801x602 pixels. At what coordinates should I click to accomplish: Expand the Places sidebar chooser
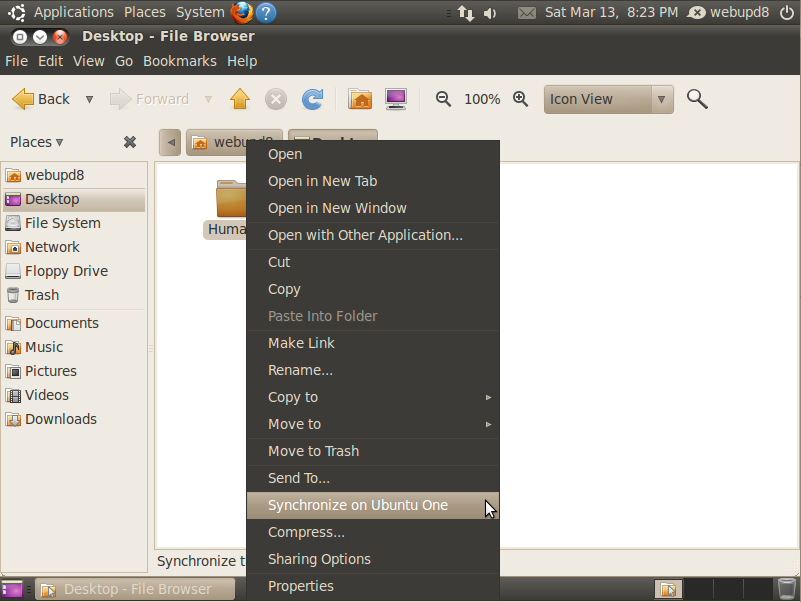point(36,142)
